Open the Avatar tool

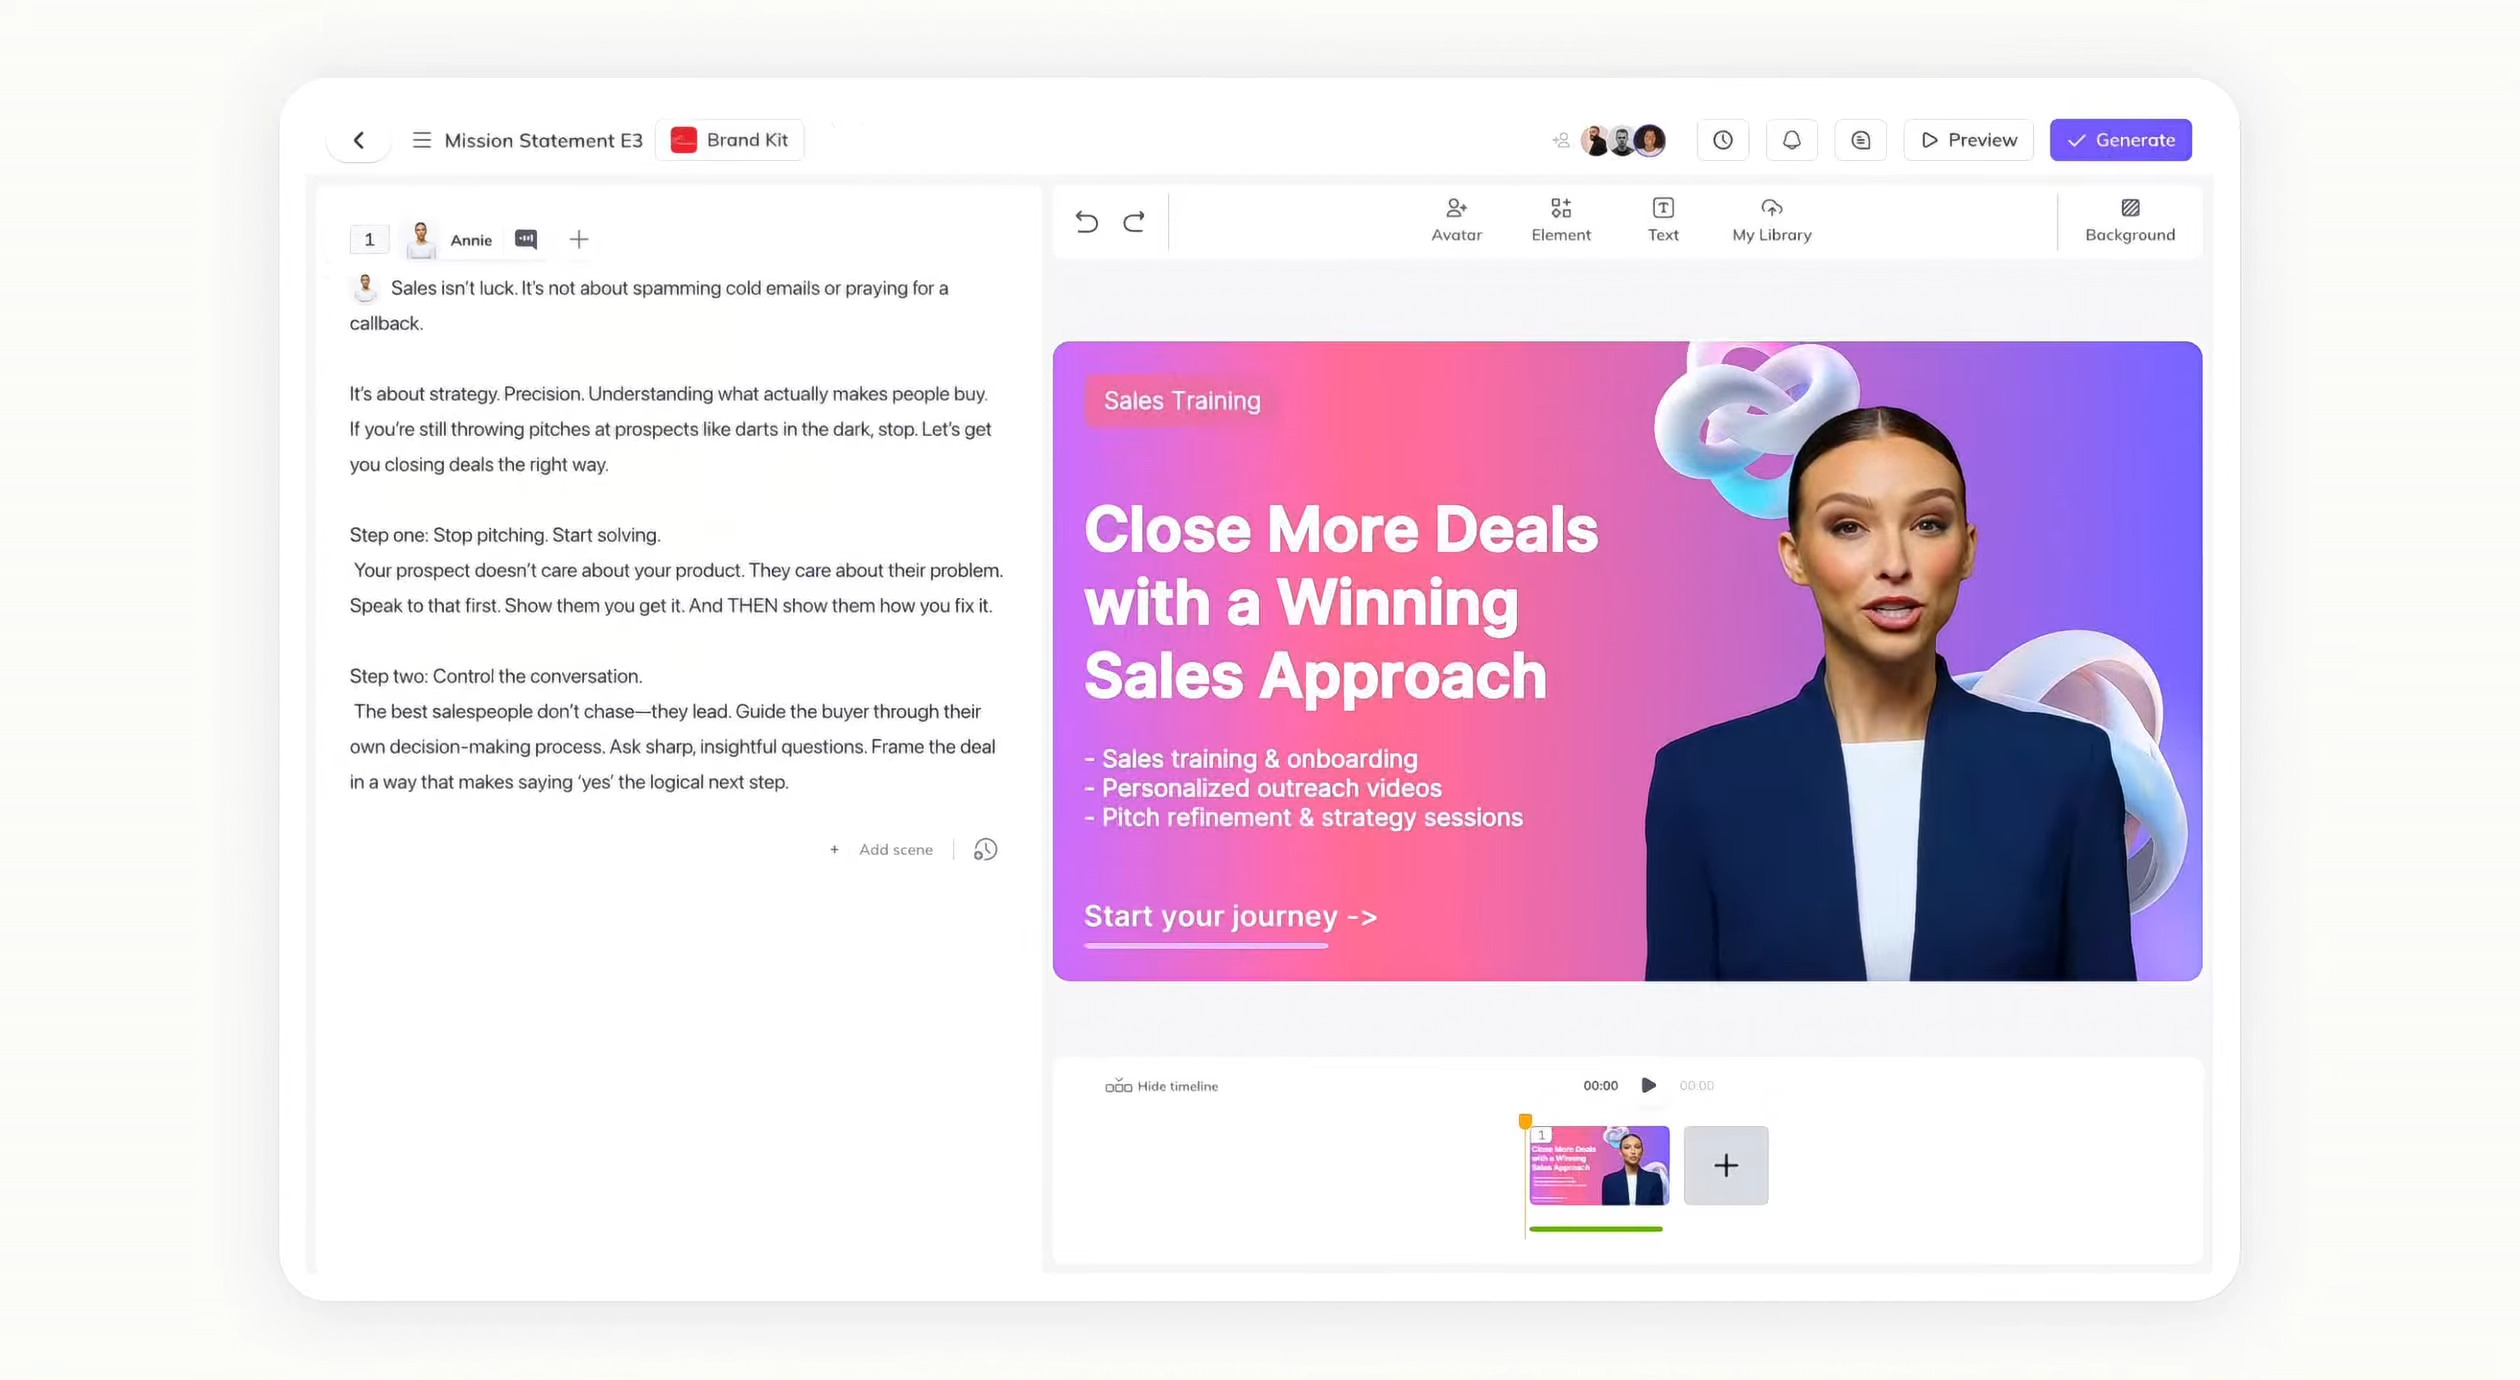point(1456,220)
